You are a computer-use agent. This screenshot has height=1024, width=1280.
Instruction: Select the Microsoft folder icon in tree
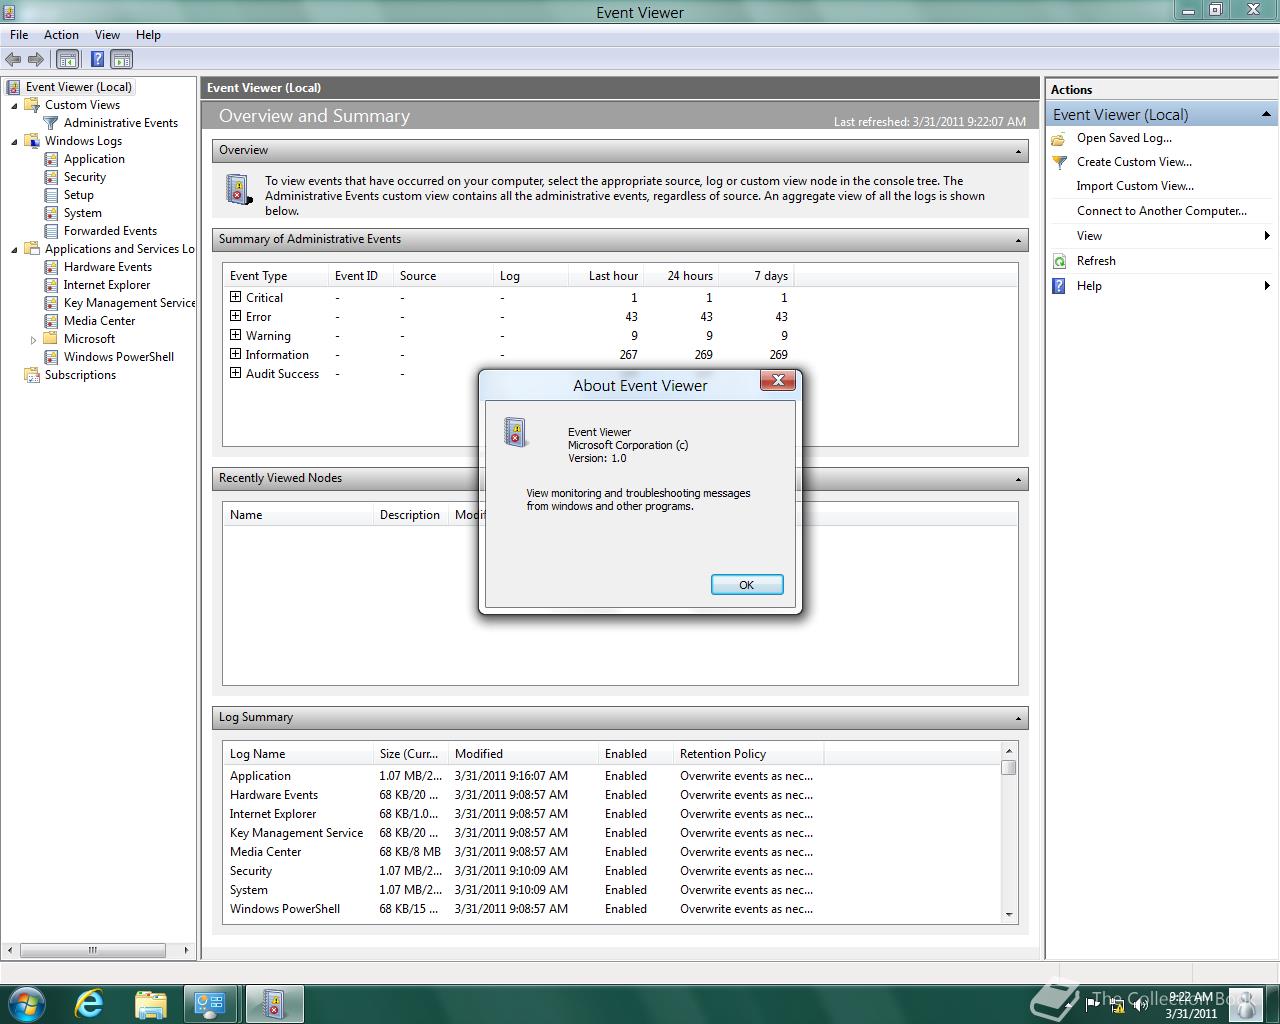[x=51, y=339]
